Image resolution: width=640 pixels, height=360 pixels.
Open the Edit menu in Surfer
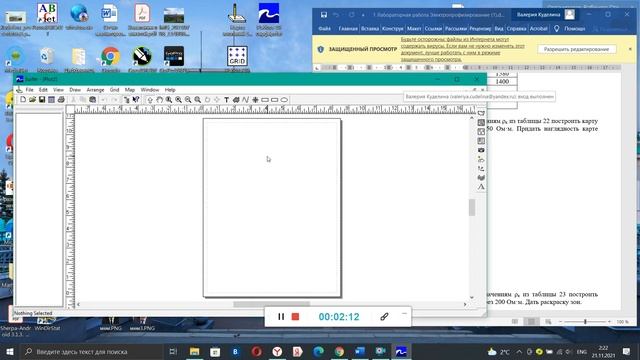click(x=43, y=90)
